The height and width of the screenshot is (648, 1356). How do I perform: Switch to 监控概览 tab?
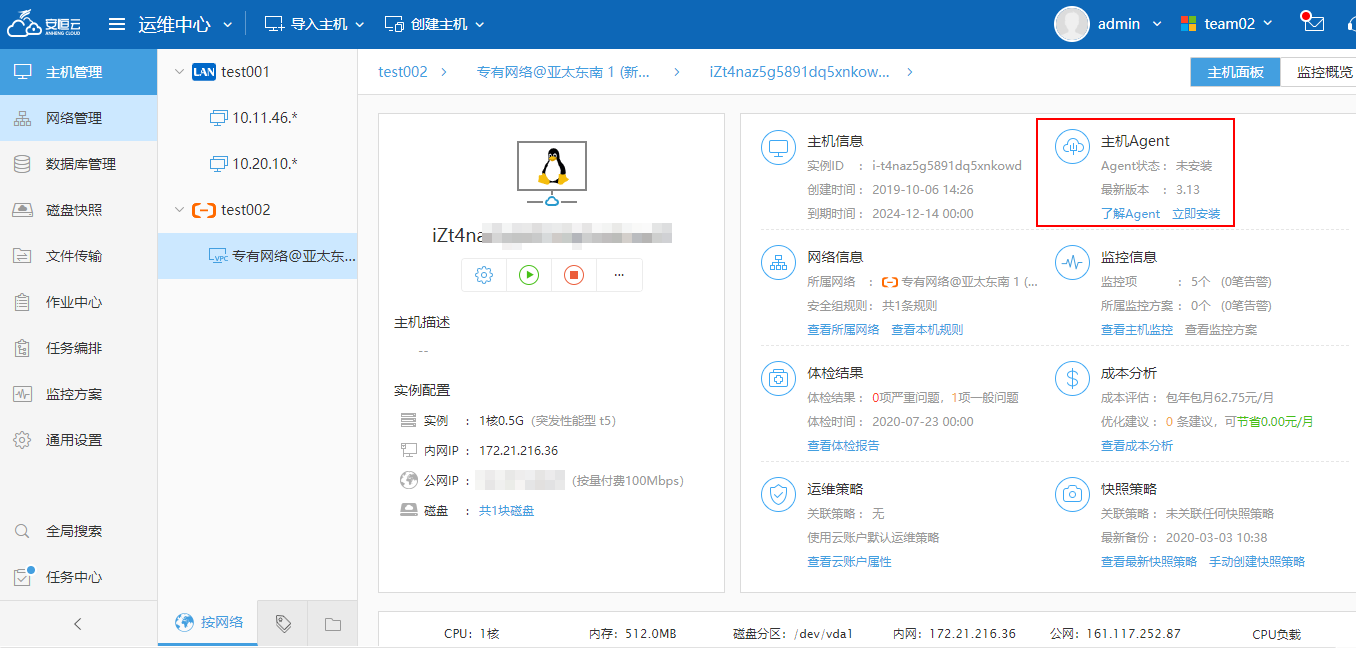click(1320, 72)
